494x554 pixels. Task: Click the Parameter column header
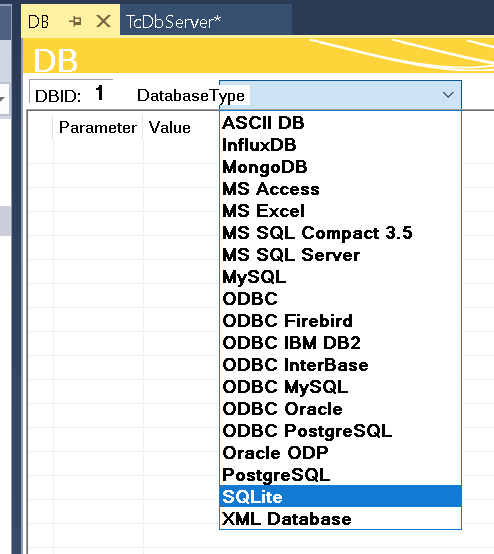(x=98, y=127)
